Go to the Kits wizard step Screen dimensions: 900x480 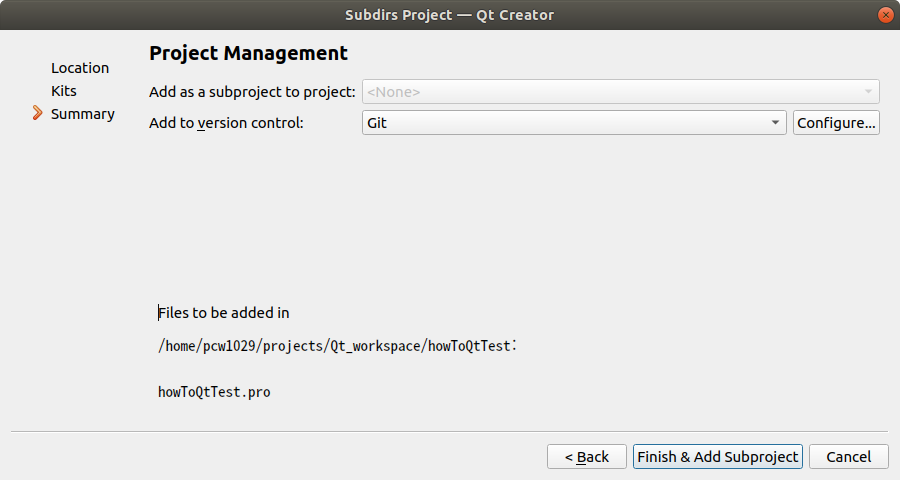[64, 91]
